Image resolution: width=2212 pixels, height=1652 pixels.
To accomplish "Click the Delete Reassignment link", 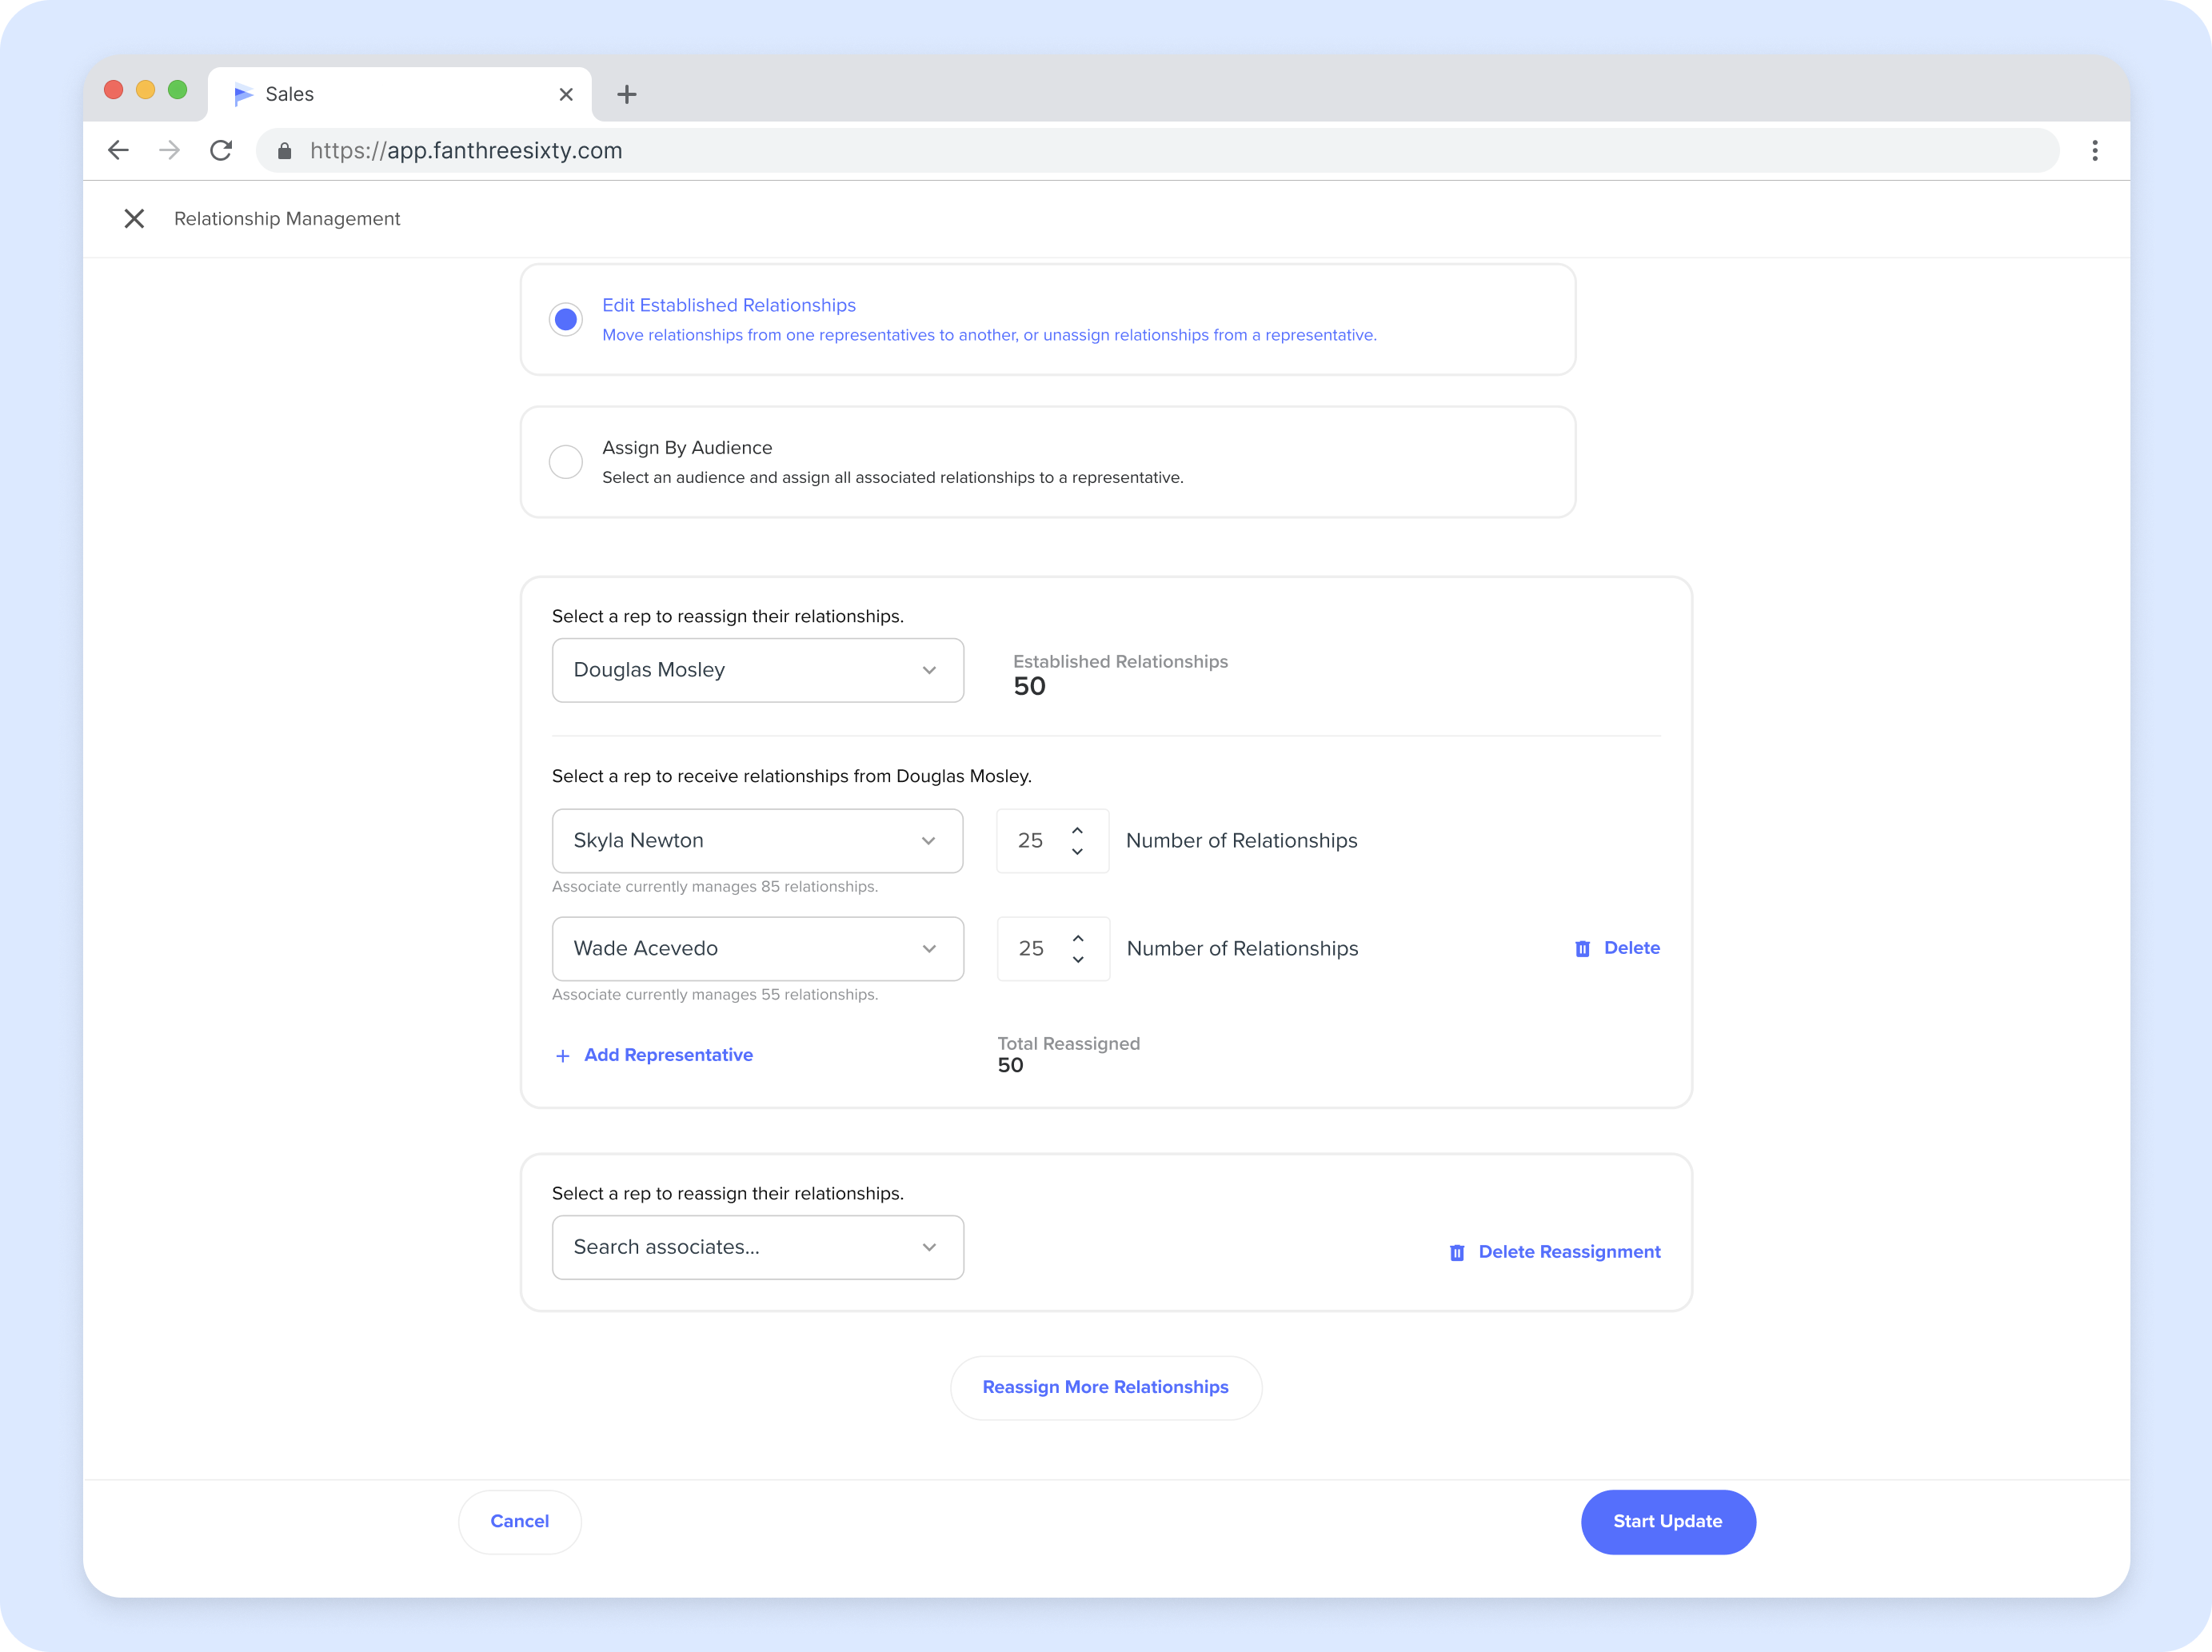I will 1569,1252.
